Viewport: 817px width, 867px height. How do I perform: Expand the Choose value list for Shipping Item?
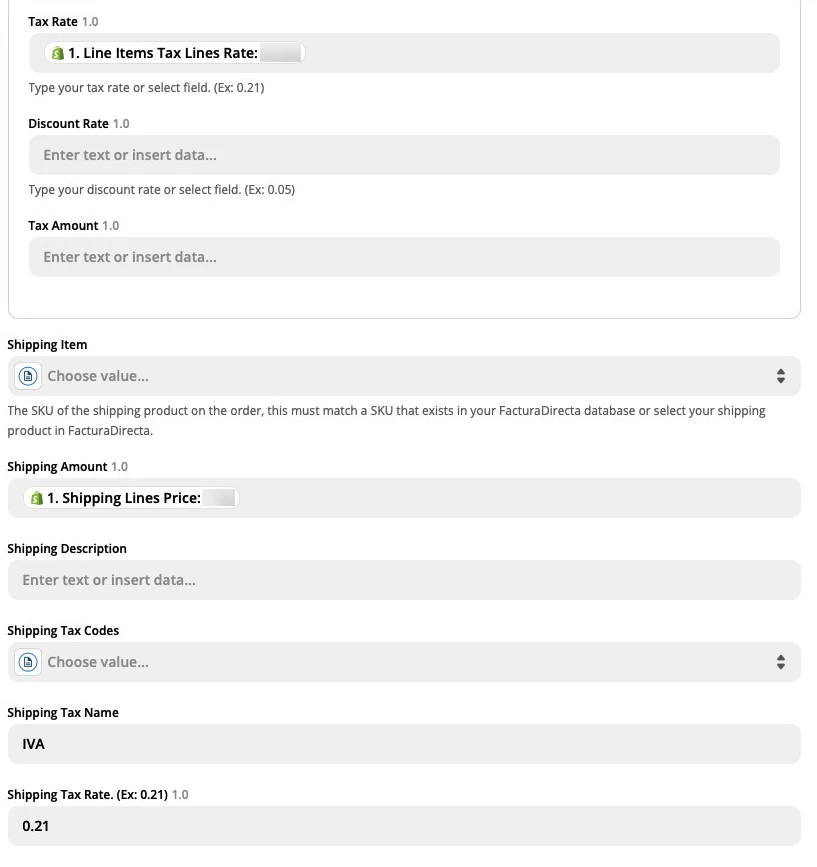point(400,375)
